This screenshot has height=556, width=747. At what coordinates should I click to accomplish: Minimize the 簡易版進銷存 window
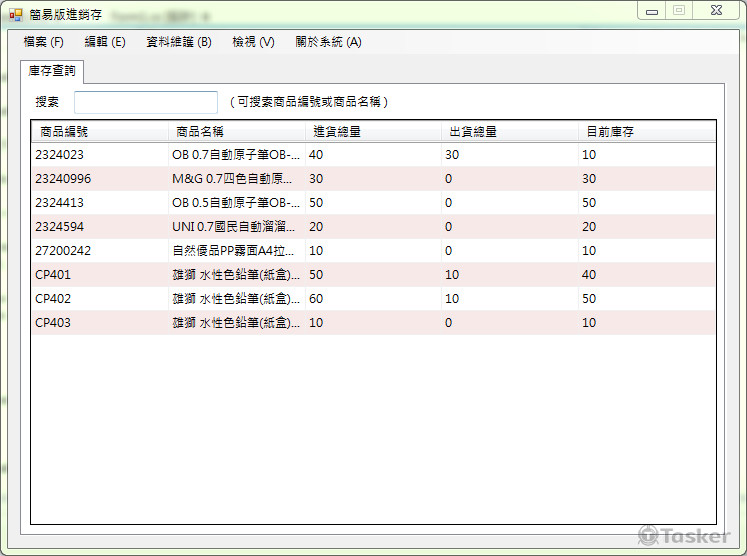pos(653,10)
